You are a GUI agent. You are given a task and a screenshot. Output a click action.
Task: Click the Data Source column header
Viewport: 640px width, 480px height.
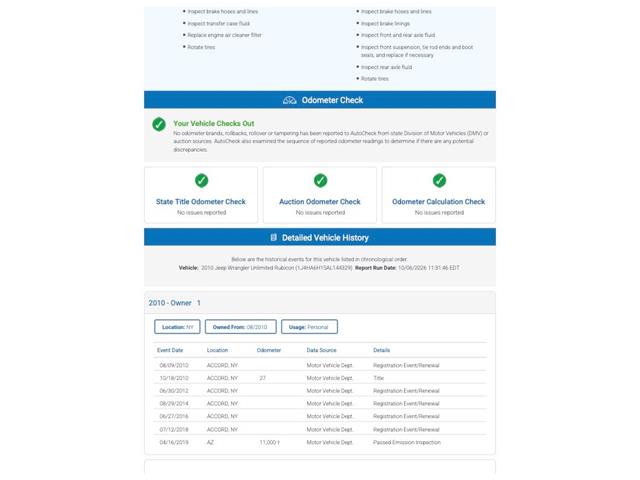(321, 350)
